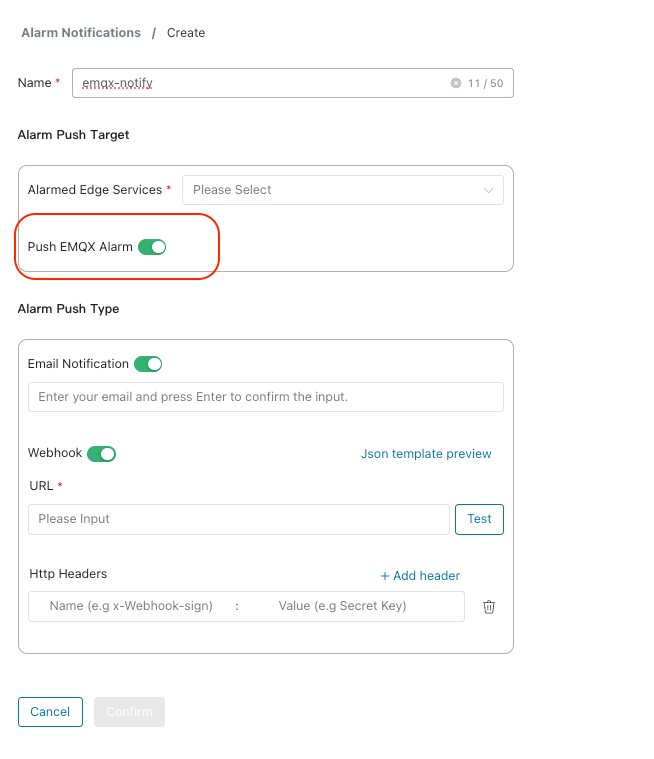Image resolution: width=654 pixels, height=759 pixels.
Task: Go to Alarm Notifications breadcrumb
Action: click(81, 33)
